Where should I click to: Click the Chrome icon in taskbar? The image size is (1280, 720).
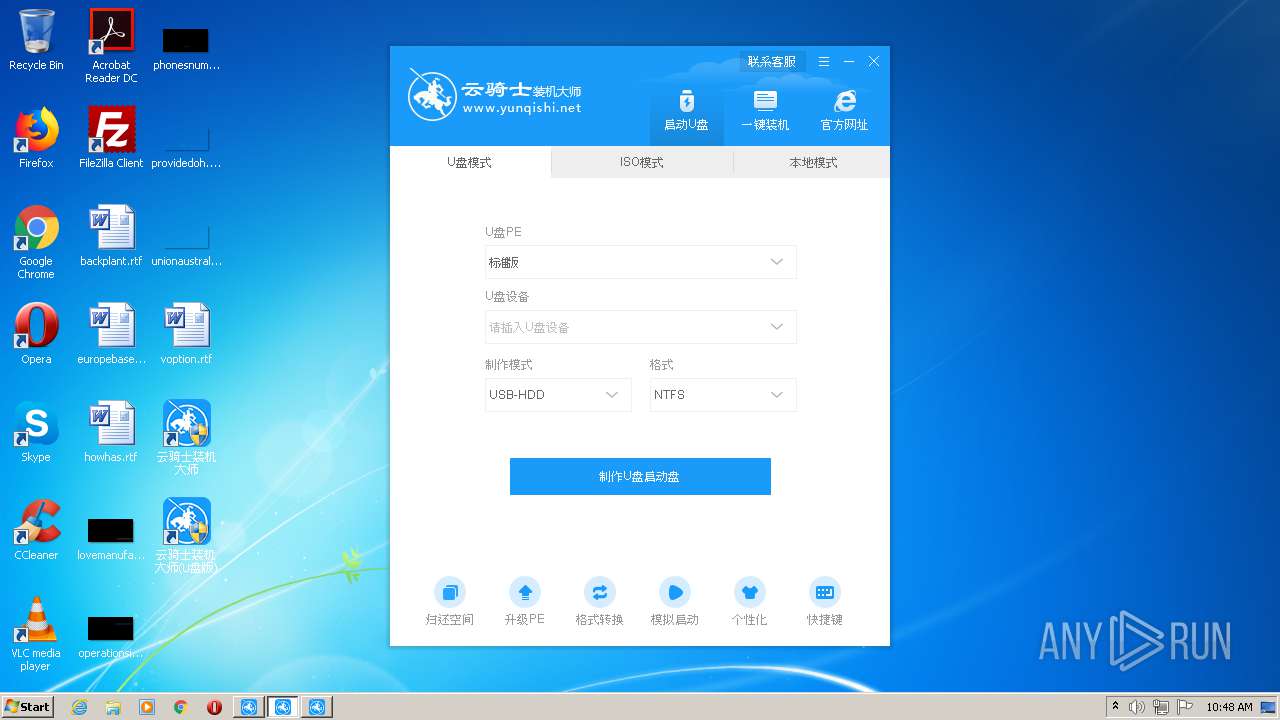[x=181, y=707]
